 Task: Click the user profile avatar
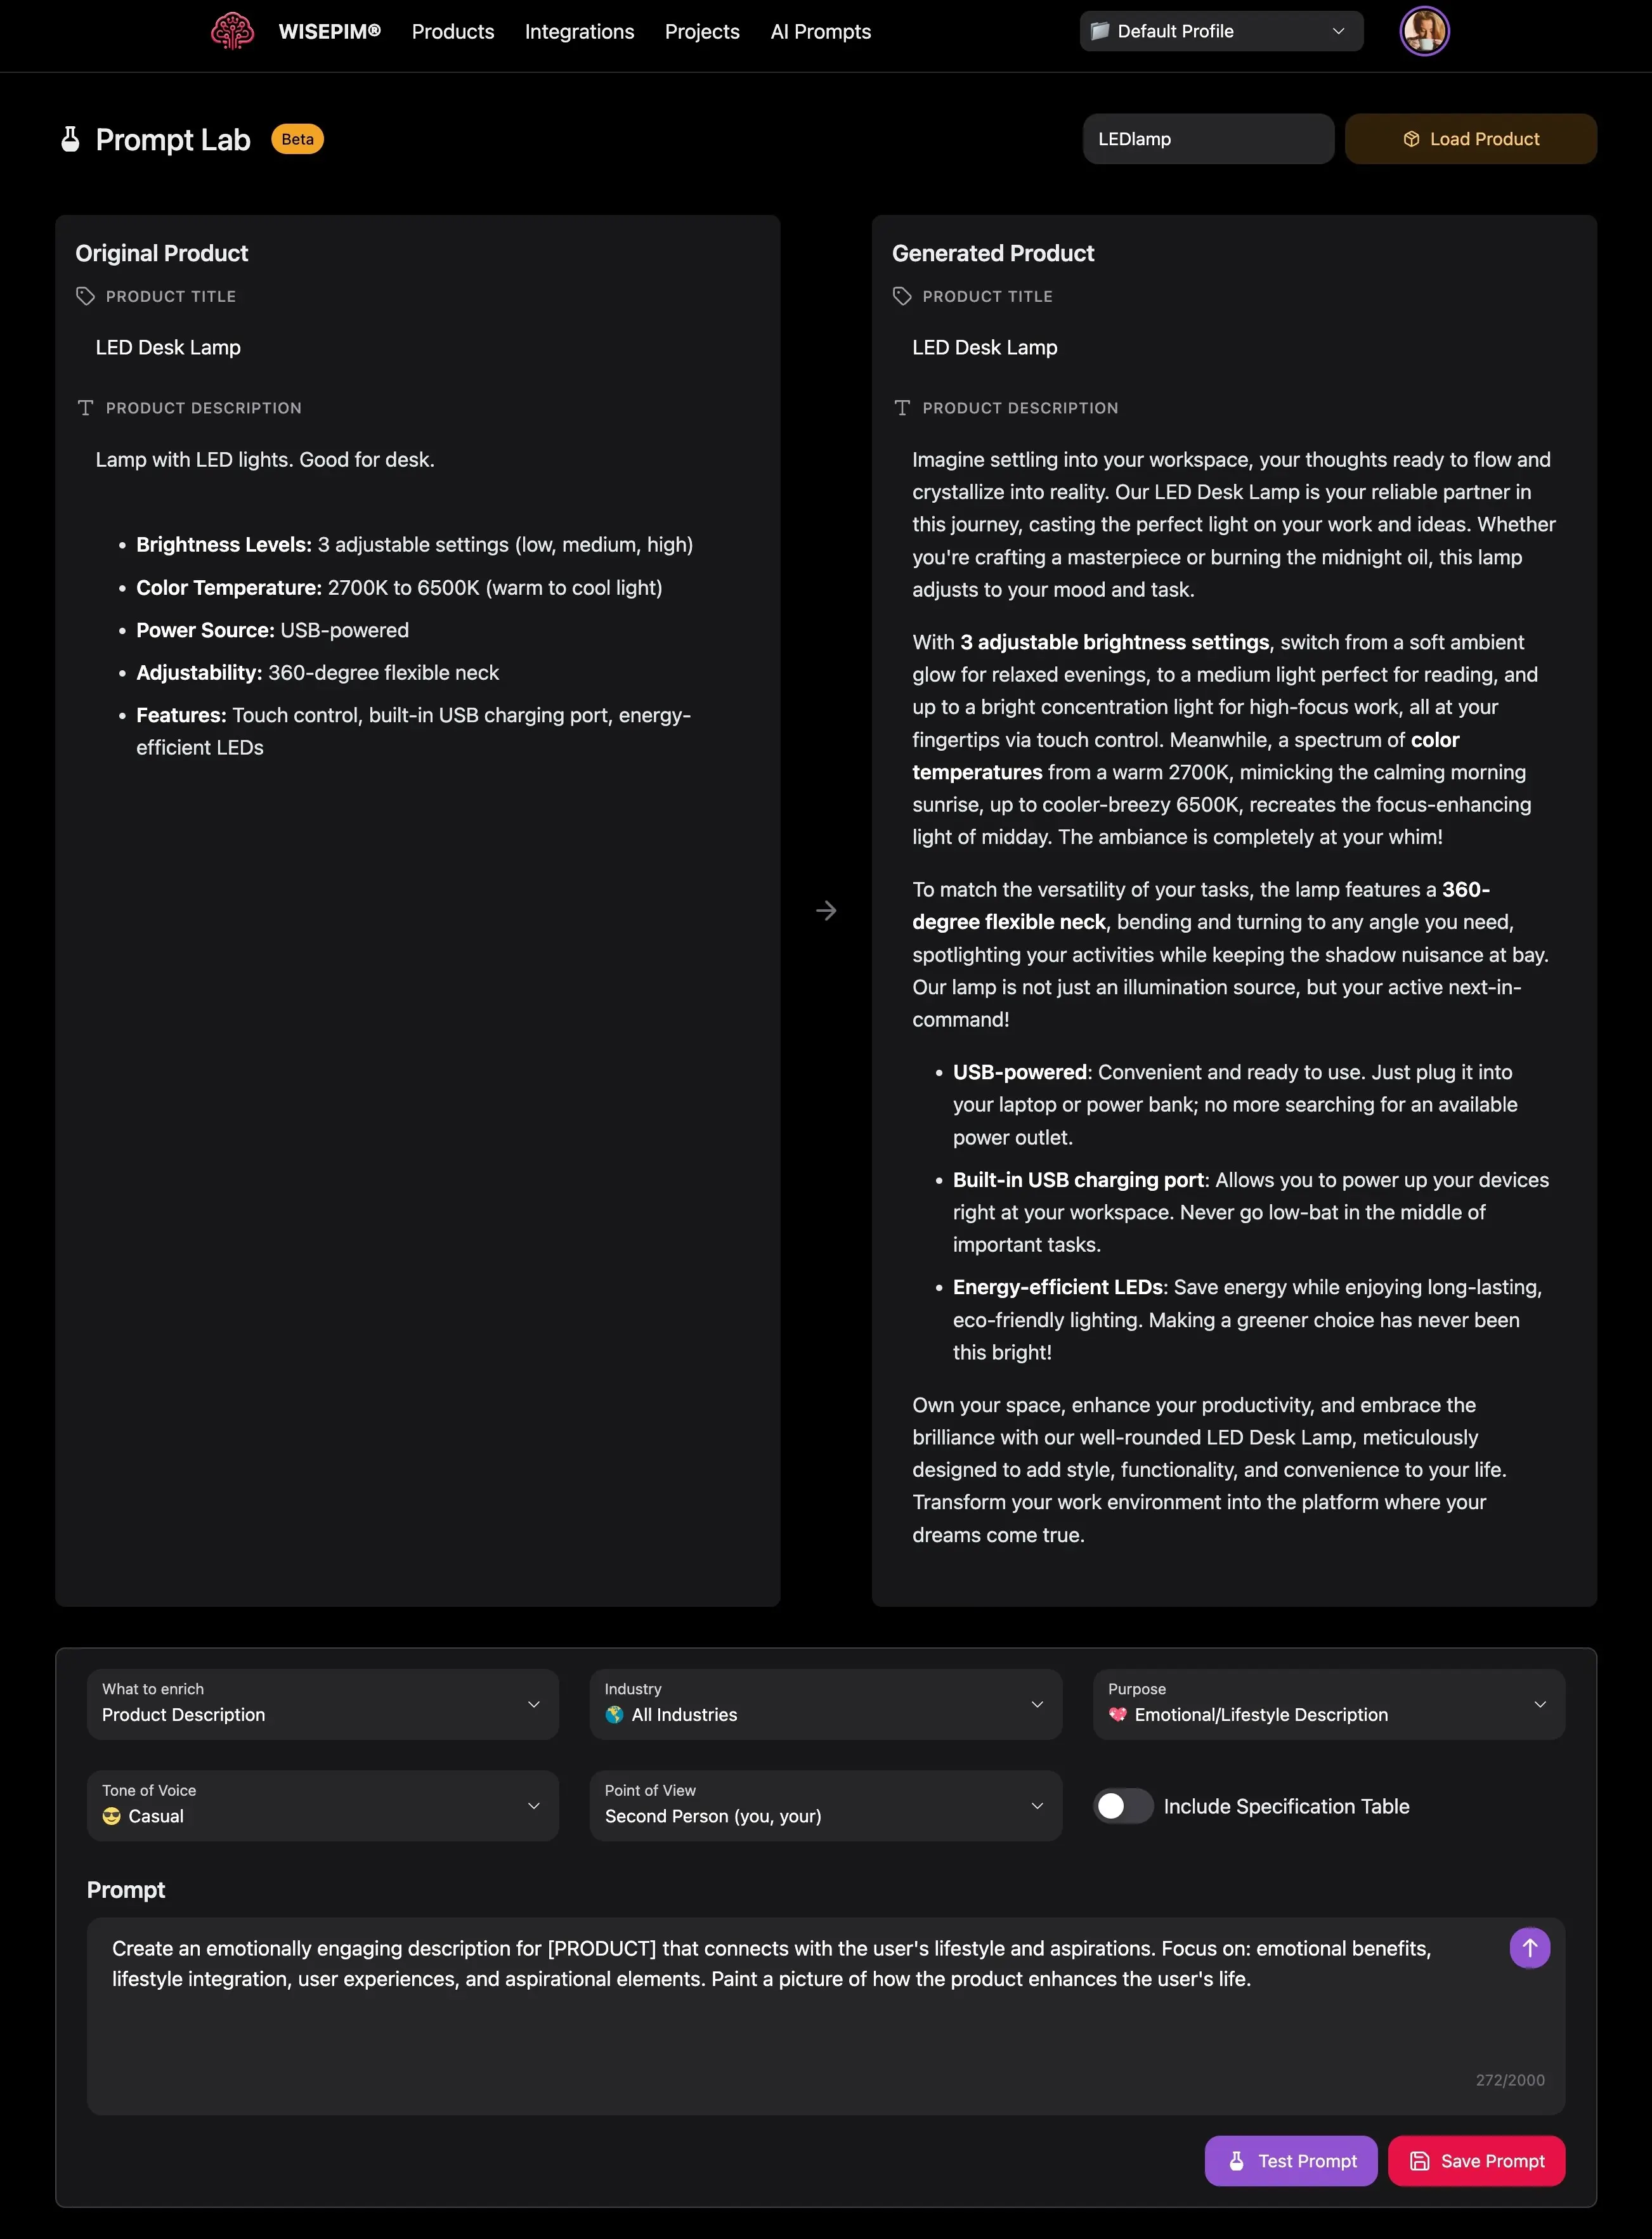1423,31
